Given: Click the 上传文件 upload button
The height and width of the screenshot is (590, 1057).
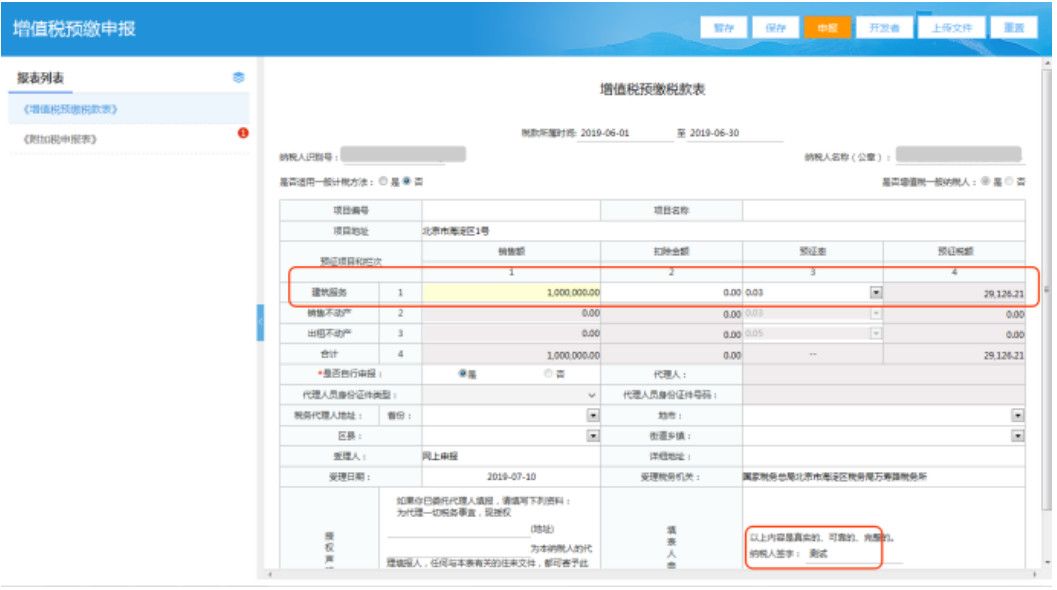Looking at the screenshot, I should tap(951, 28).
